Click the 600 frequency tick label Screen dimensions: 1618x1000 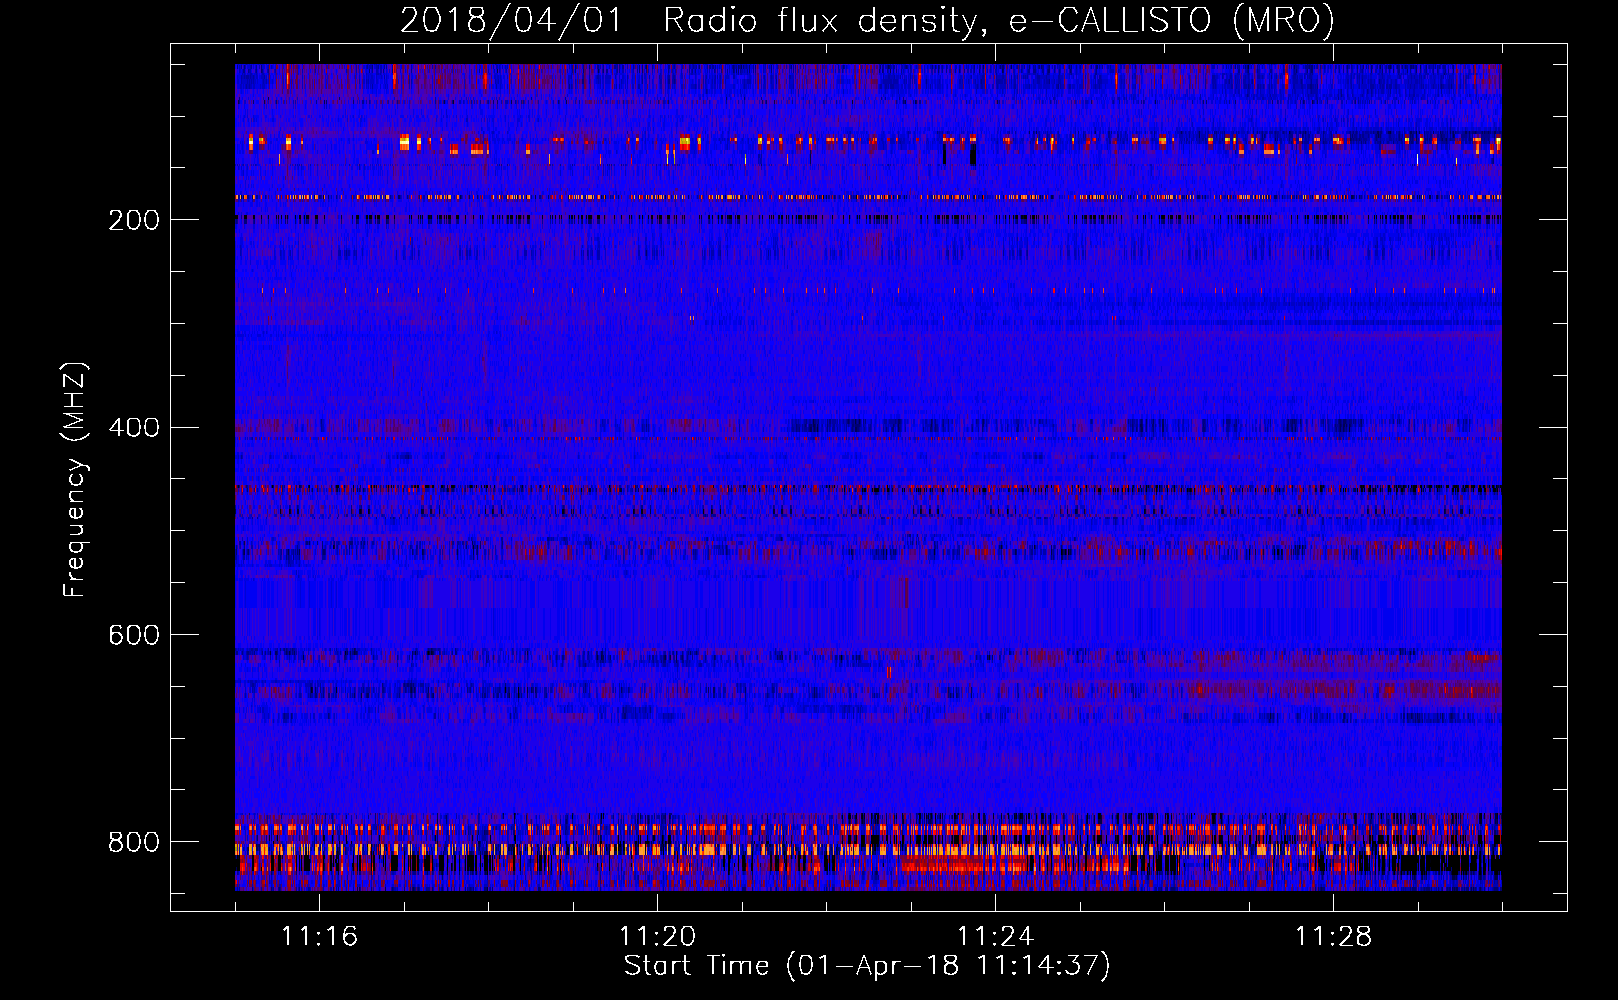134,636
